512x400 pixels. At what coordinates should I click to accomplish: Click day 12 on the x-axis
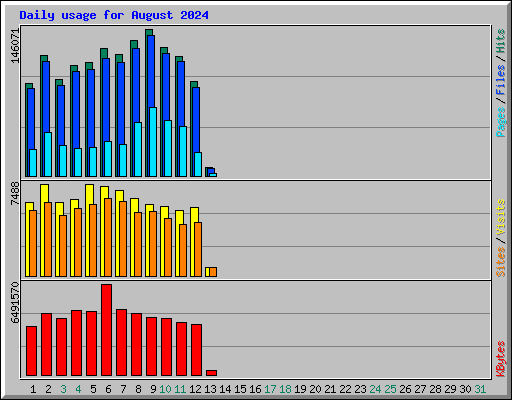click(x=195, y=389)
